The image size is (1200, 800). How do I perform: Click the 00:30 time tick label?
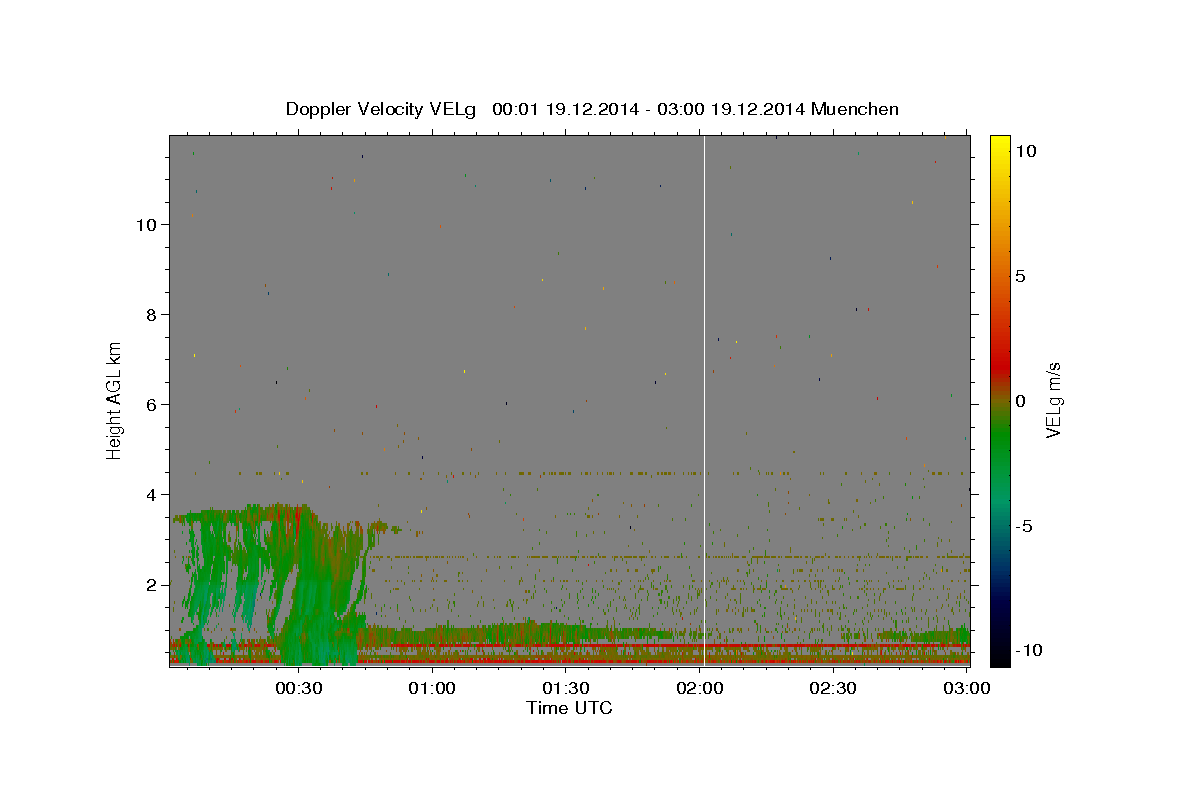(x=299, y=688)
